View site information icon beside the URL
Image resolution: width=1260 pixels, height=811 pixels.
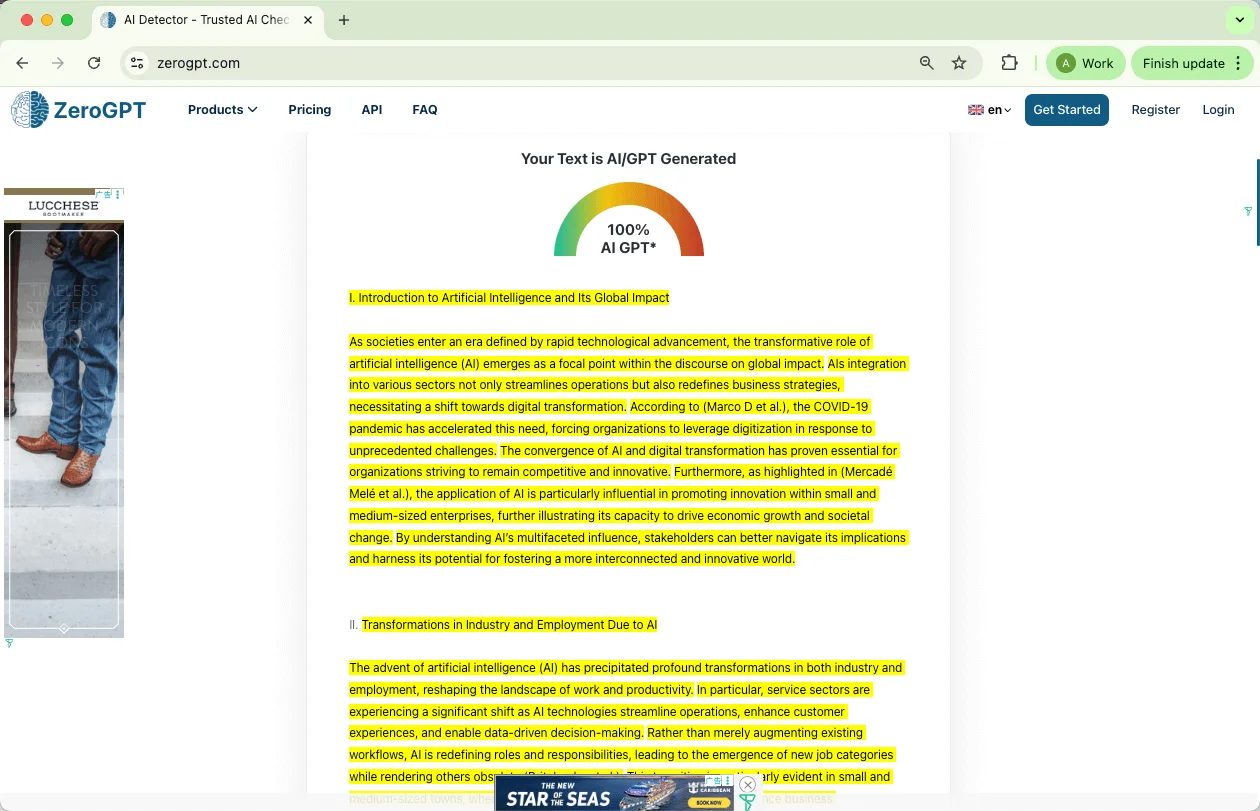(138, 63)
